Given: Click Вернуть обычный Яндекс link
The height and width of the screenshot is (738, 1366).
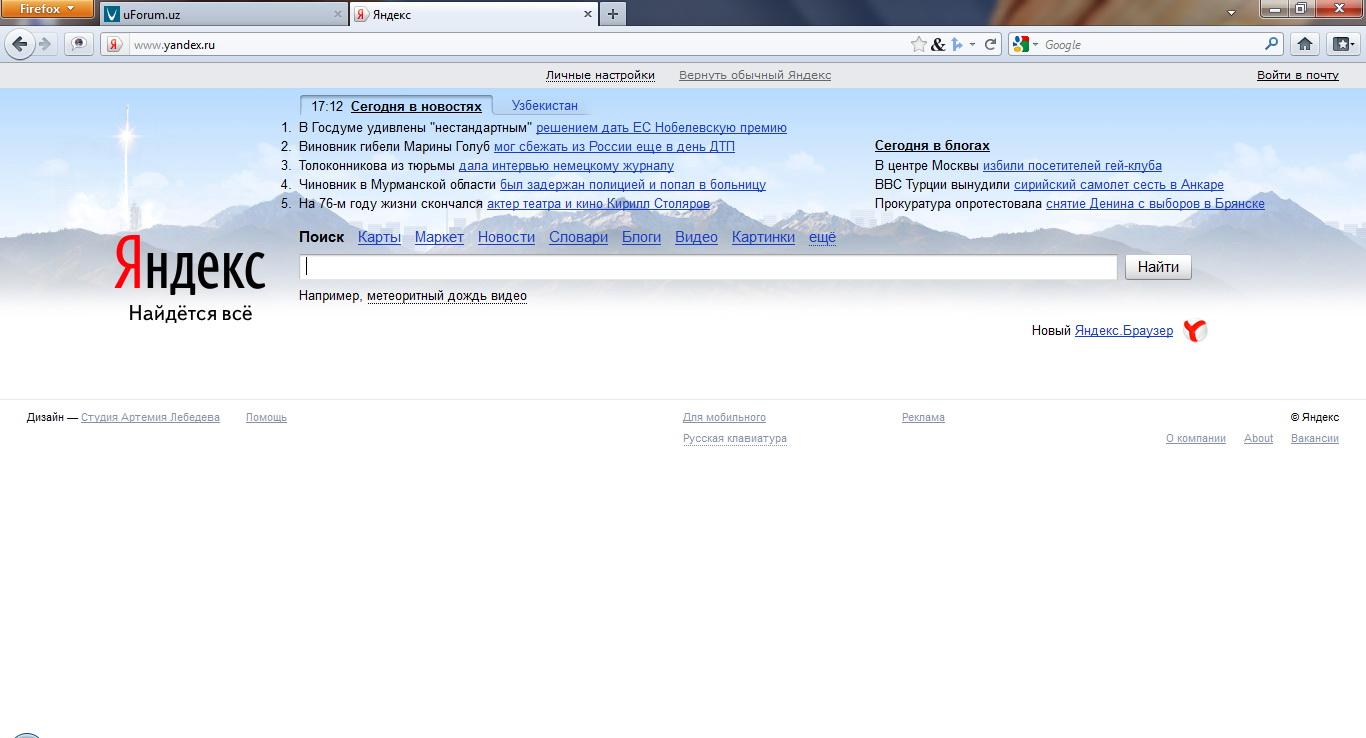Looking at the screenshot, I should tap(755, 75).
